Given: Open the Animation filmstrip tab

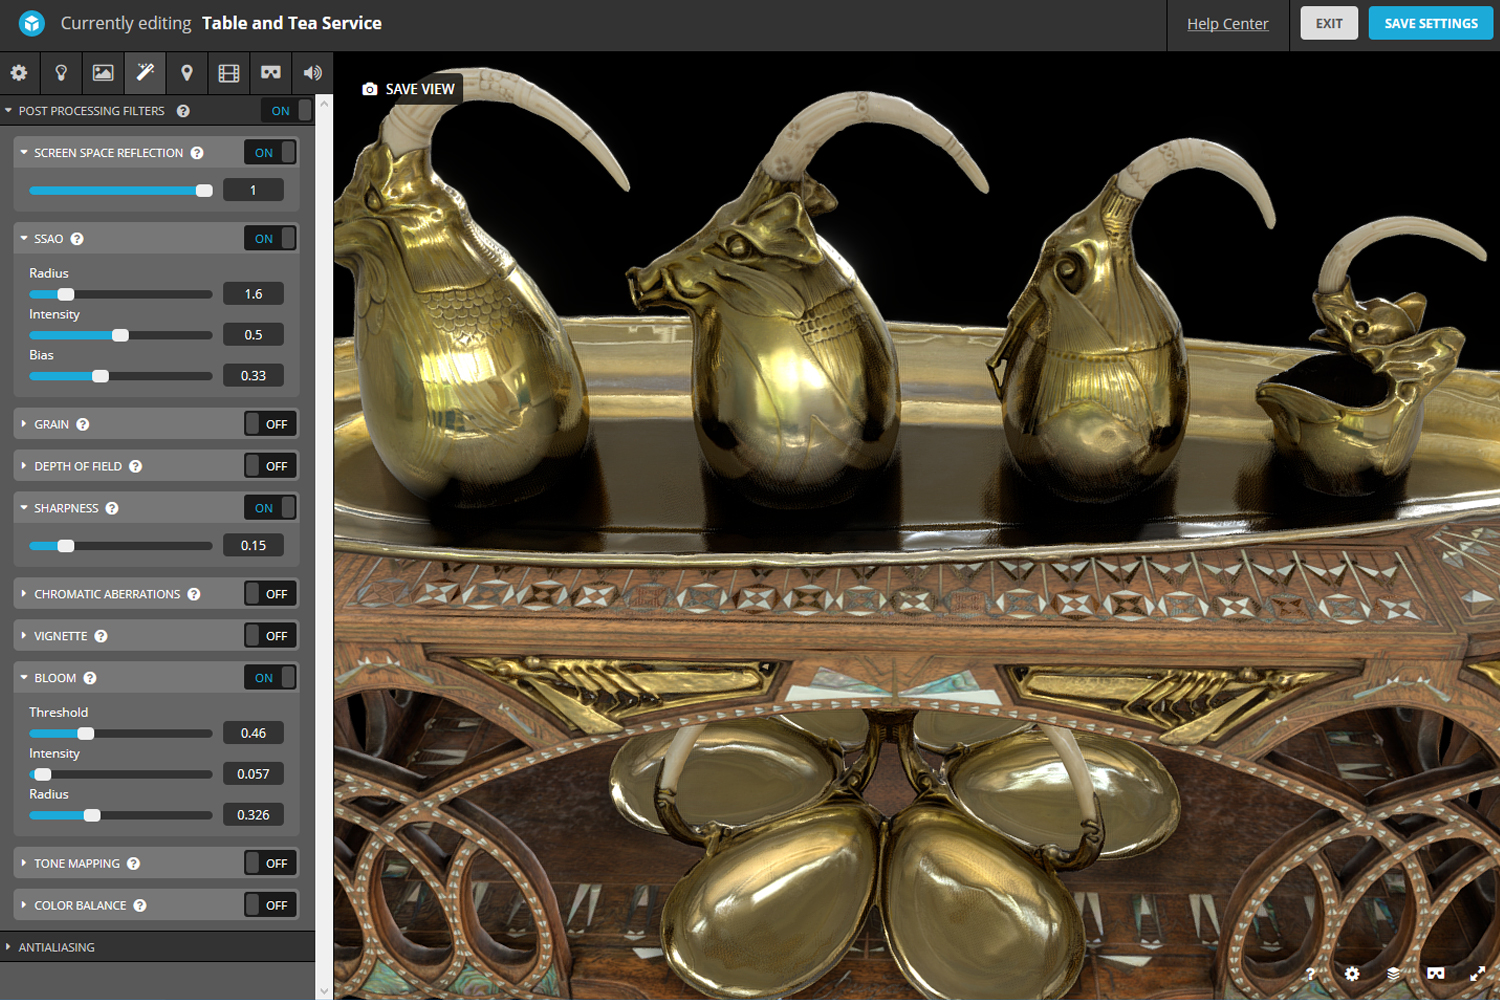Looking at the screenshot, I should [x=229, y=73].
